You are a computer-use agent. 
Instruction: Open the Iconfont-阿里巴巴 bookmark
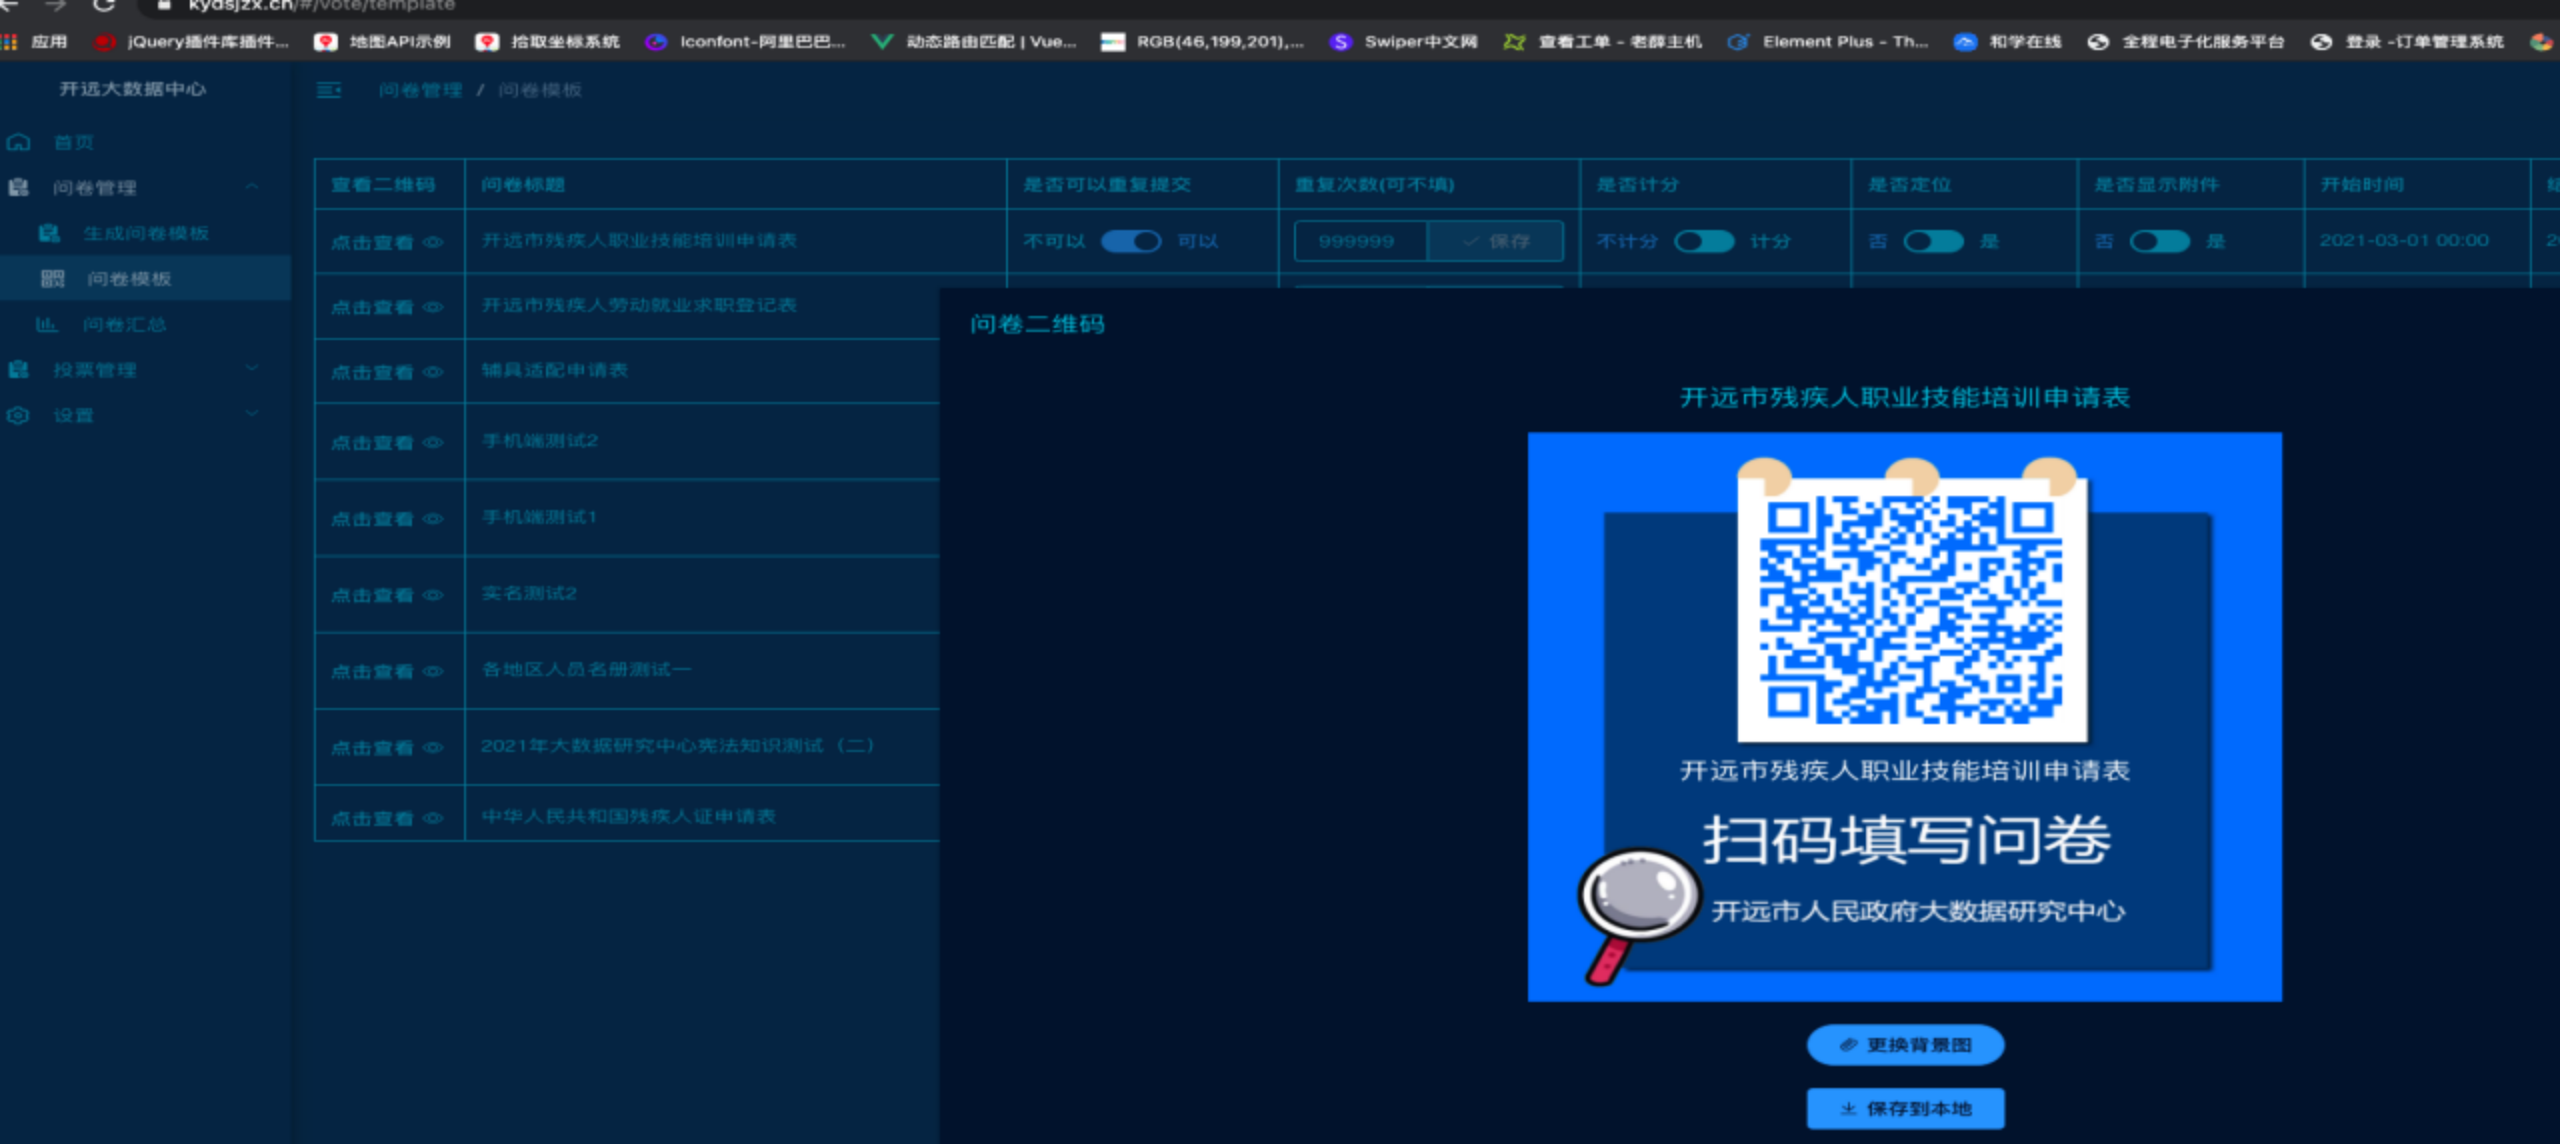click(x=746, y=42)
